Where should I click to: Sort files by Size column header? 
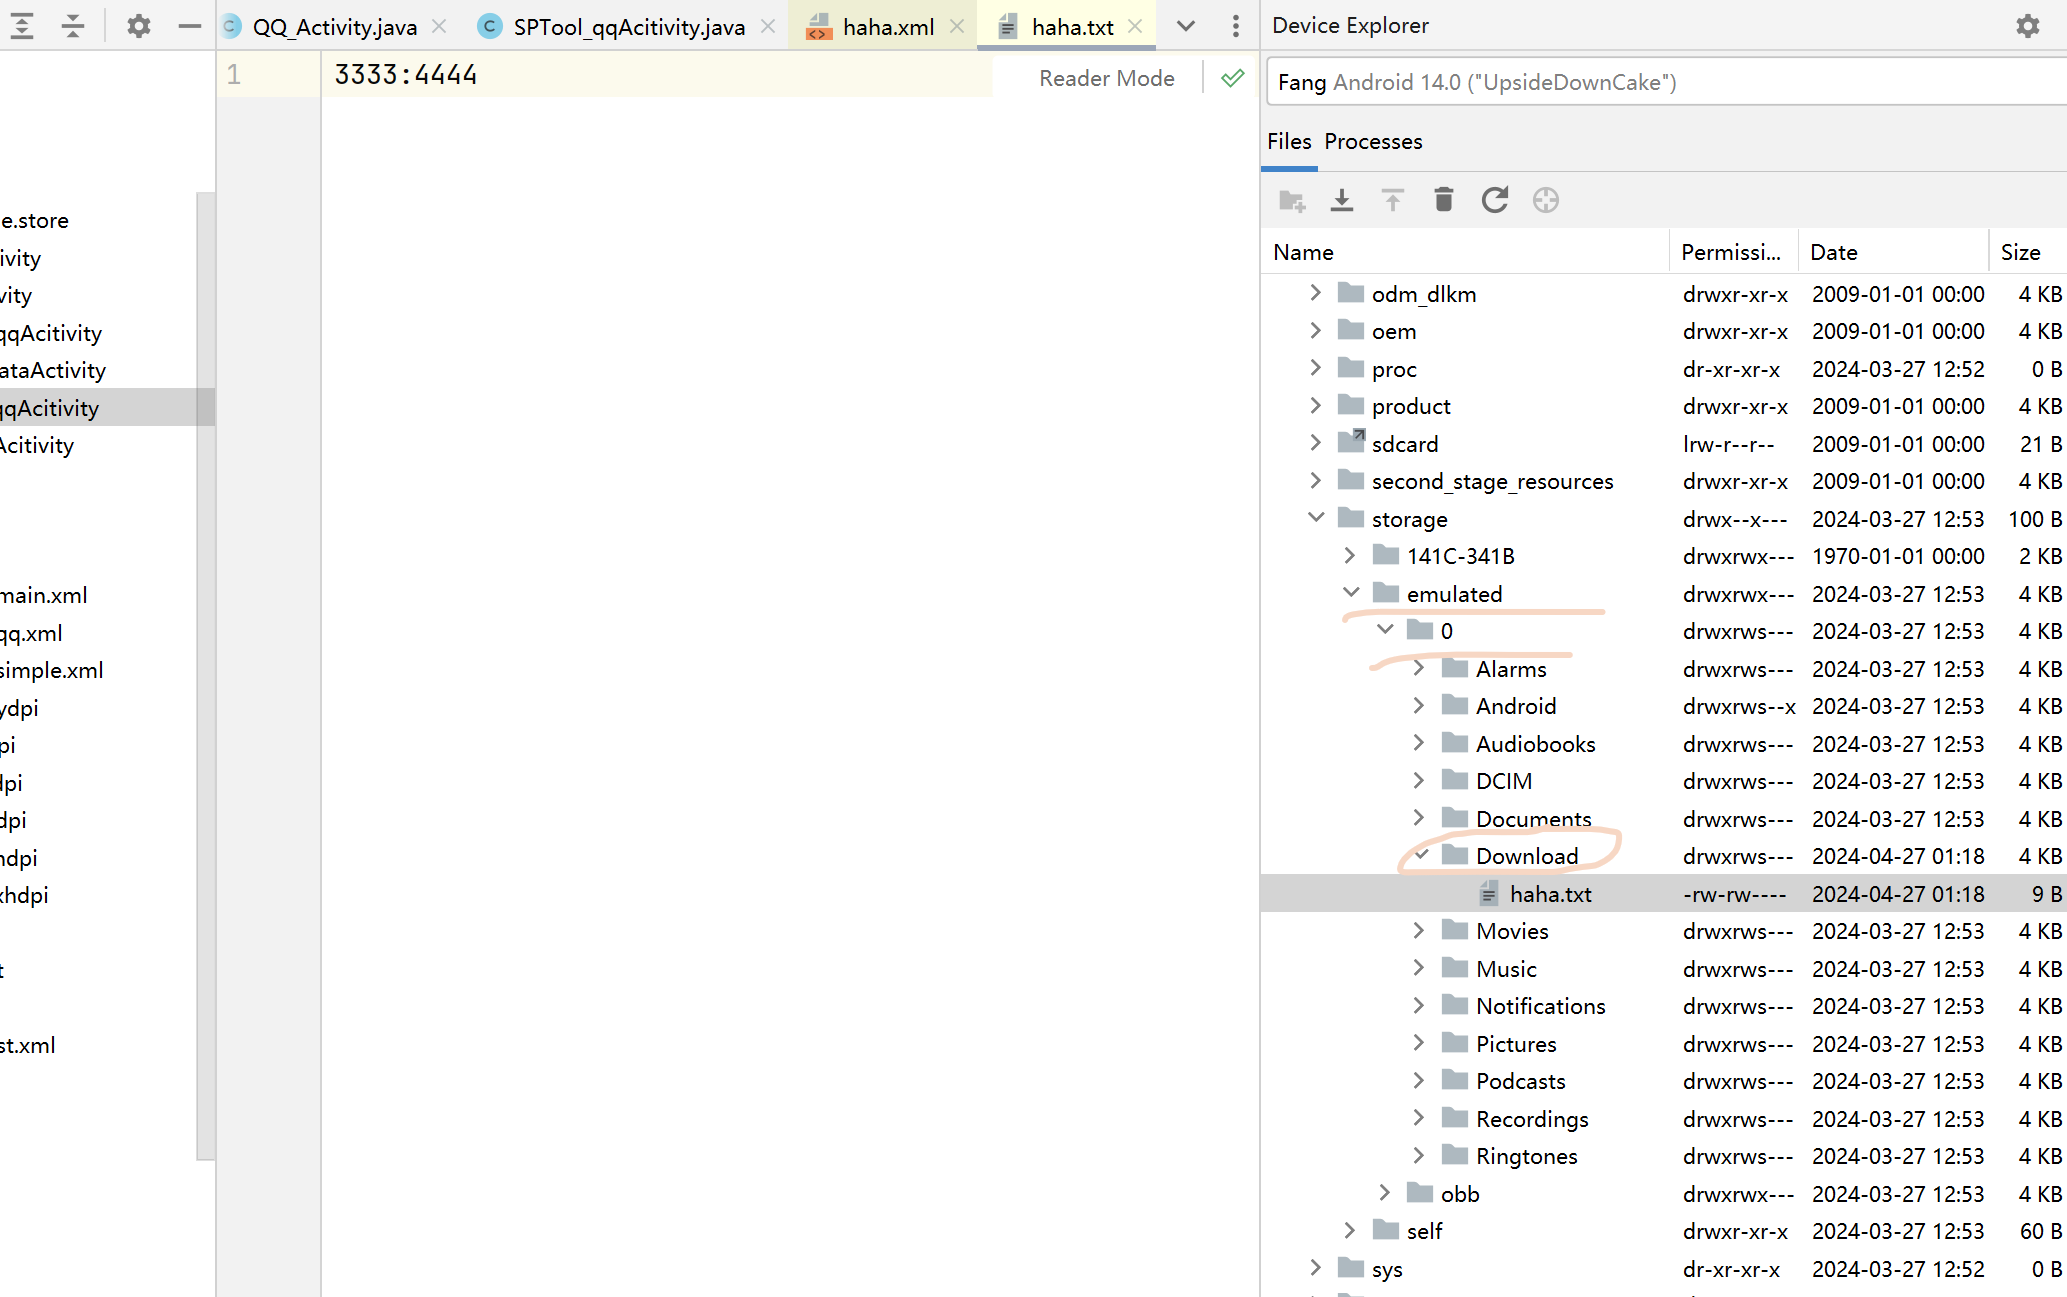(2028, 252)
